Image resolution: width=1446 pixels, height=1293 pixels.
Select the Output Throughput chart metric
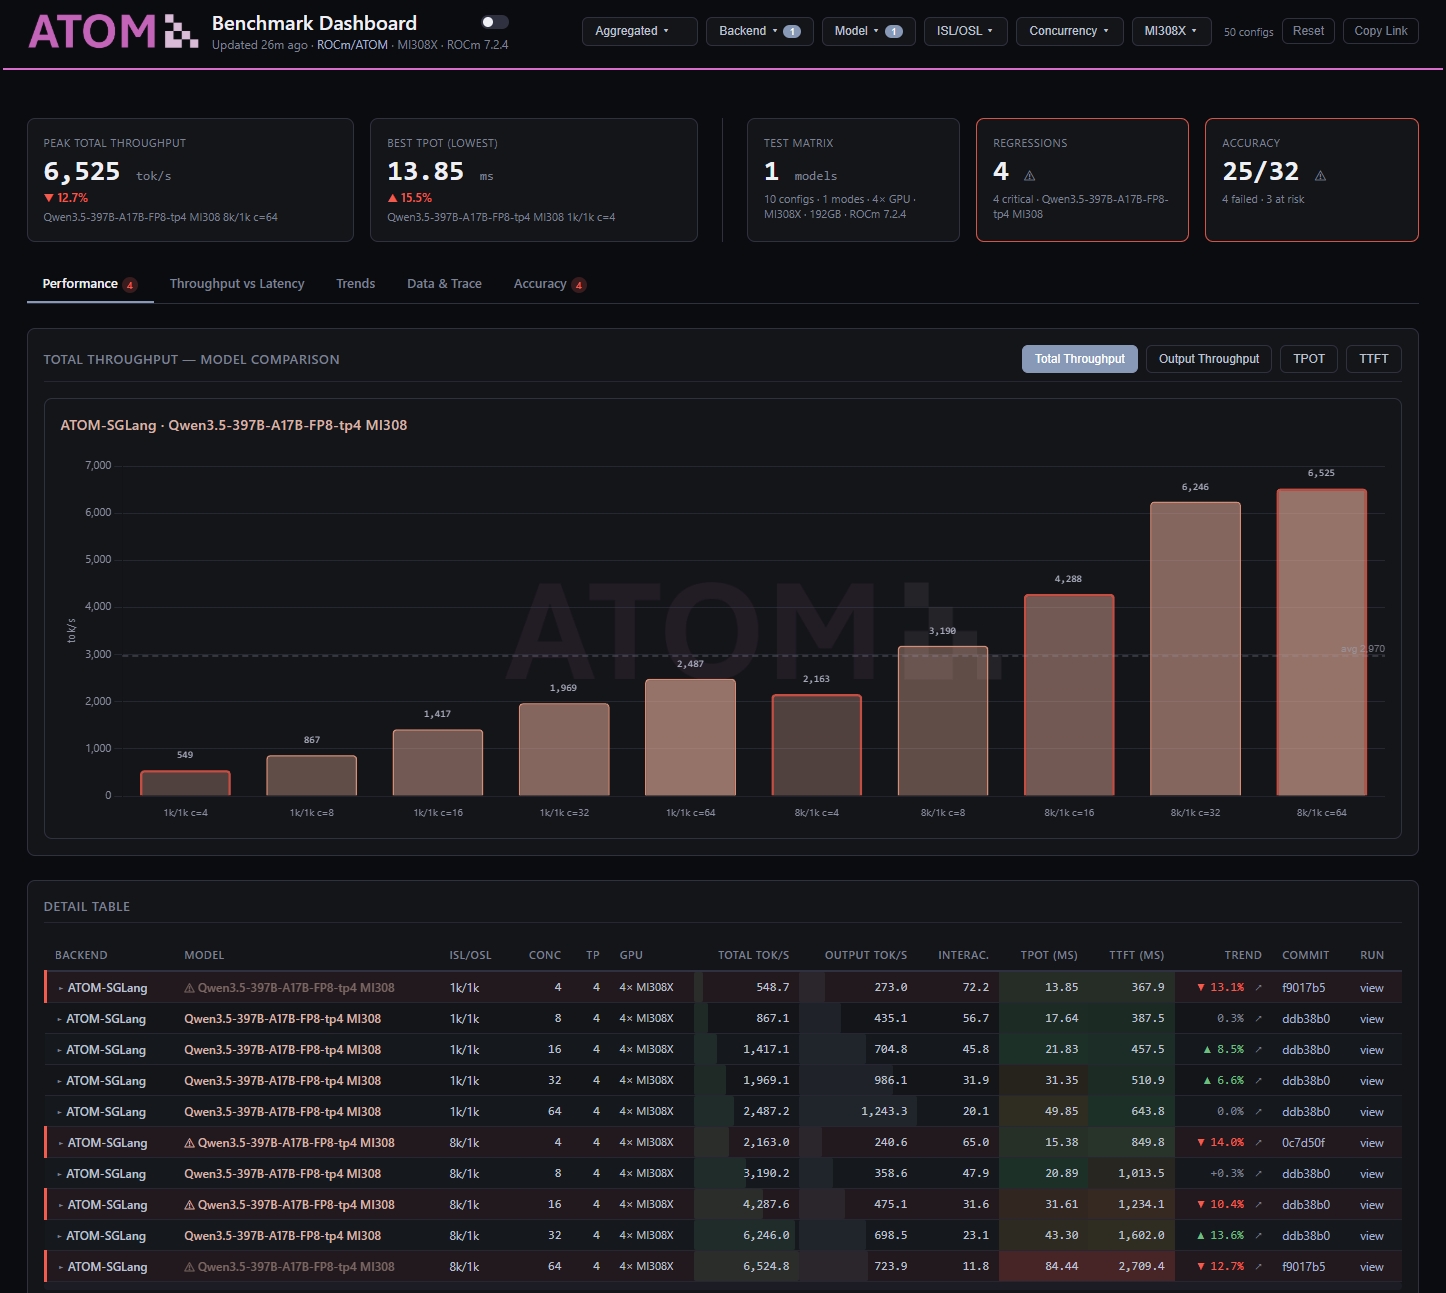tap(1209, 359)
